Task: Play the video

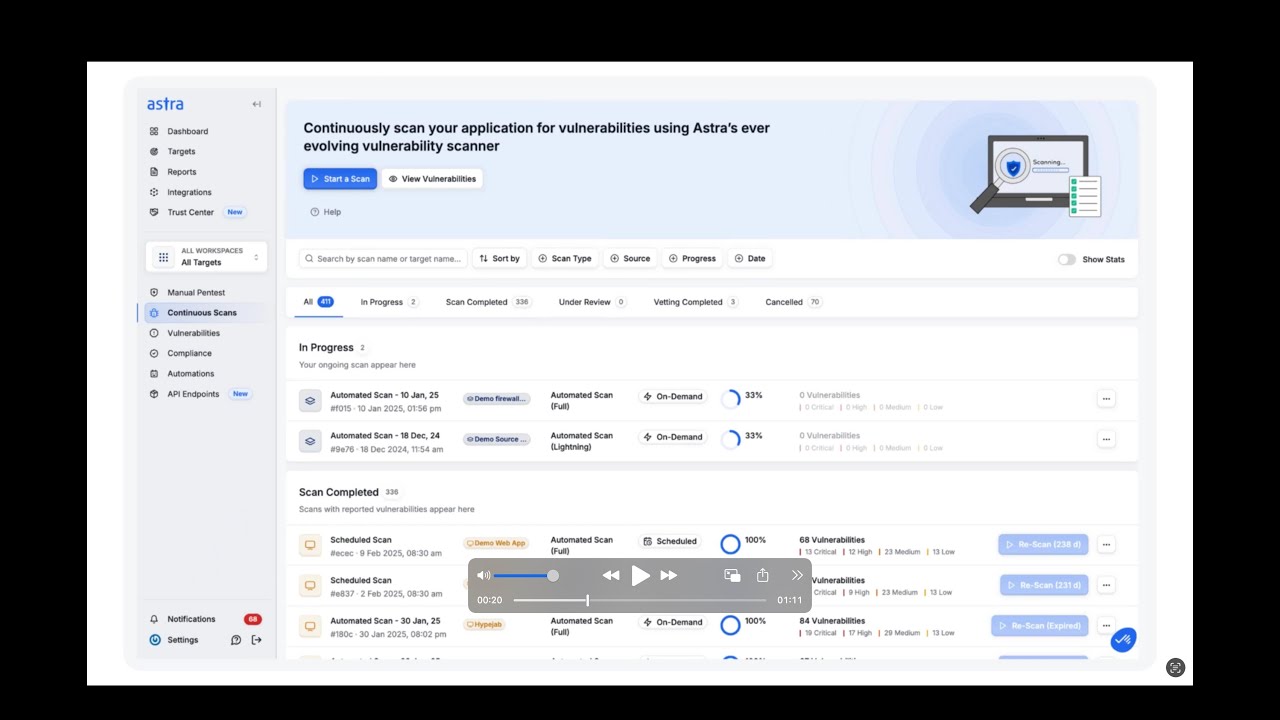Action: tap(641, 575)
